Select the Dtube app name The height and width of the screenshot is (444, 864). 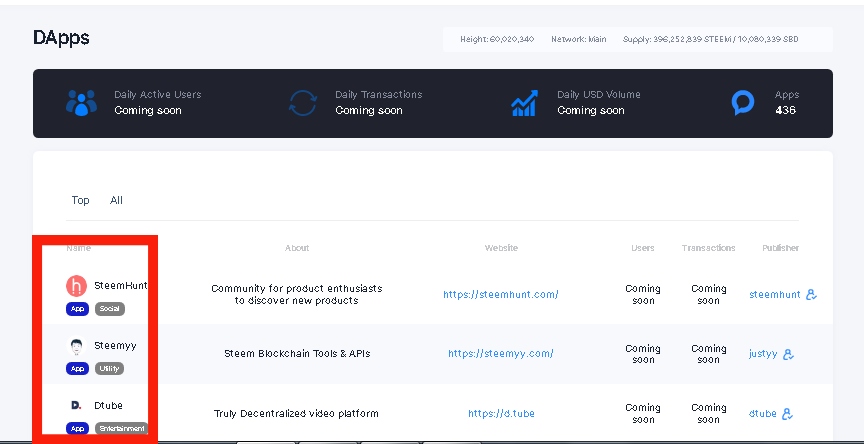coord(108,405)
